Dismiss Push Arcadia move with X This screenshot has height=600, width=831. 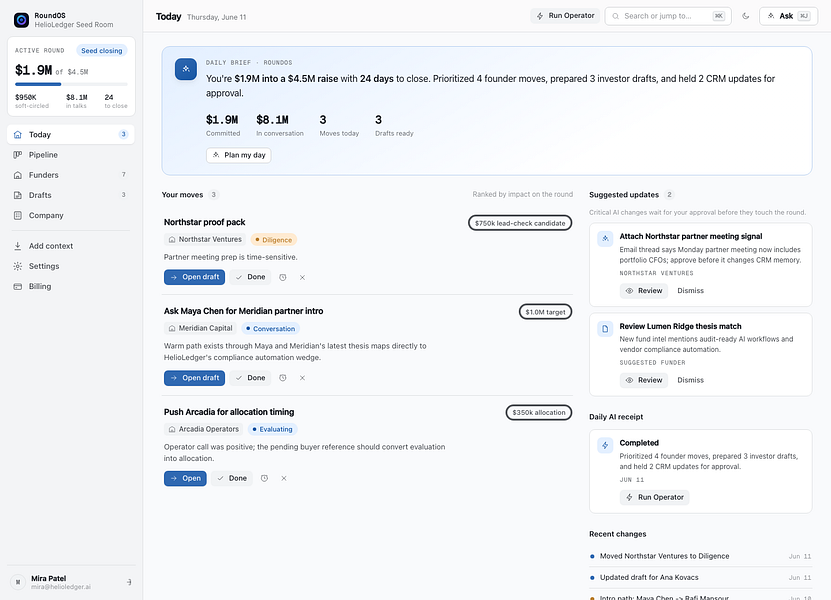(x=284, y=479)
